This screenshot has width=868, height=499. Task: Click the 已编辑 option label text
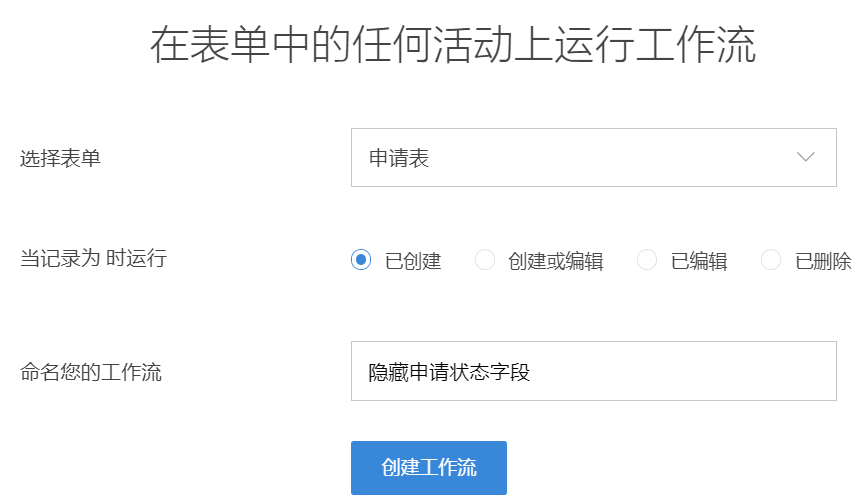point(699,261)
